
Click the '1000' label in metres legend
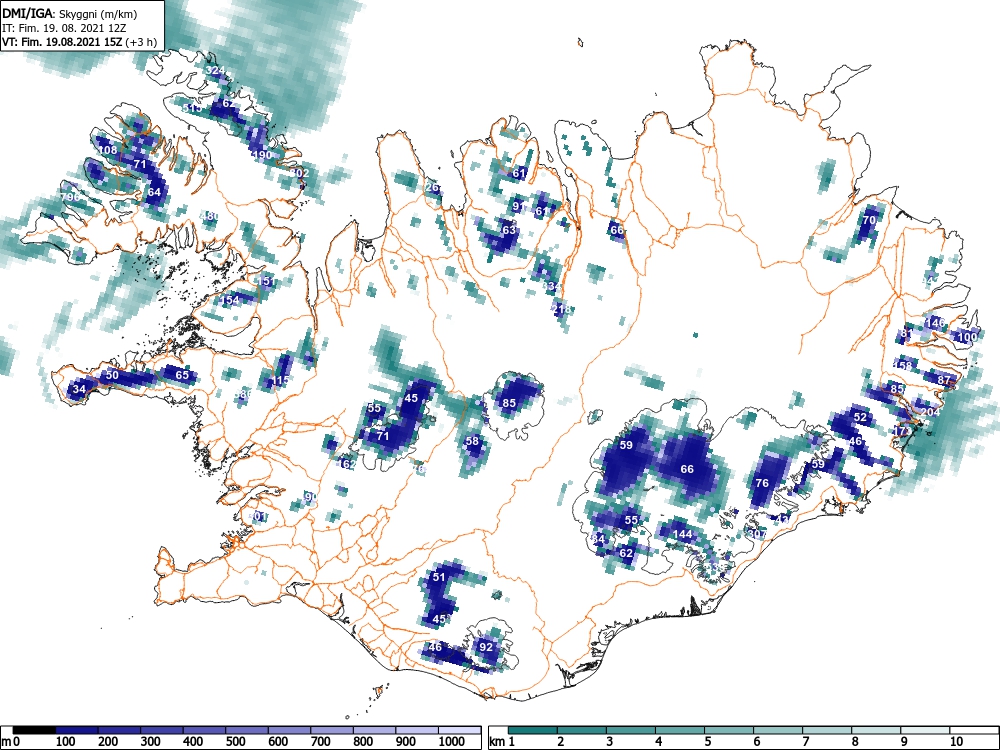coord(452,741)
